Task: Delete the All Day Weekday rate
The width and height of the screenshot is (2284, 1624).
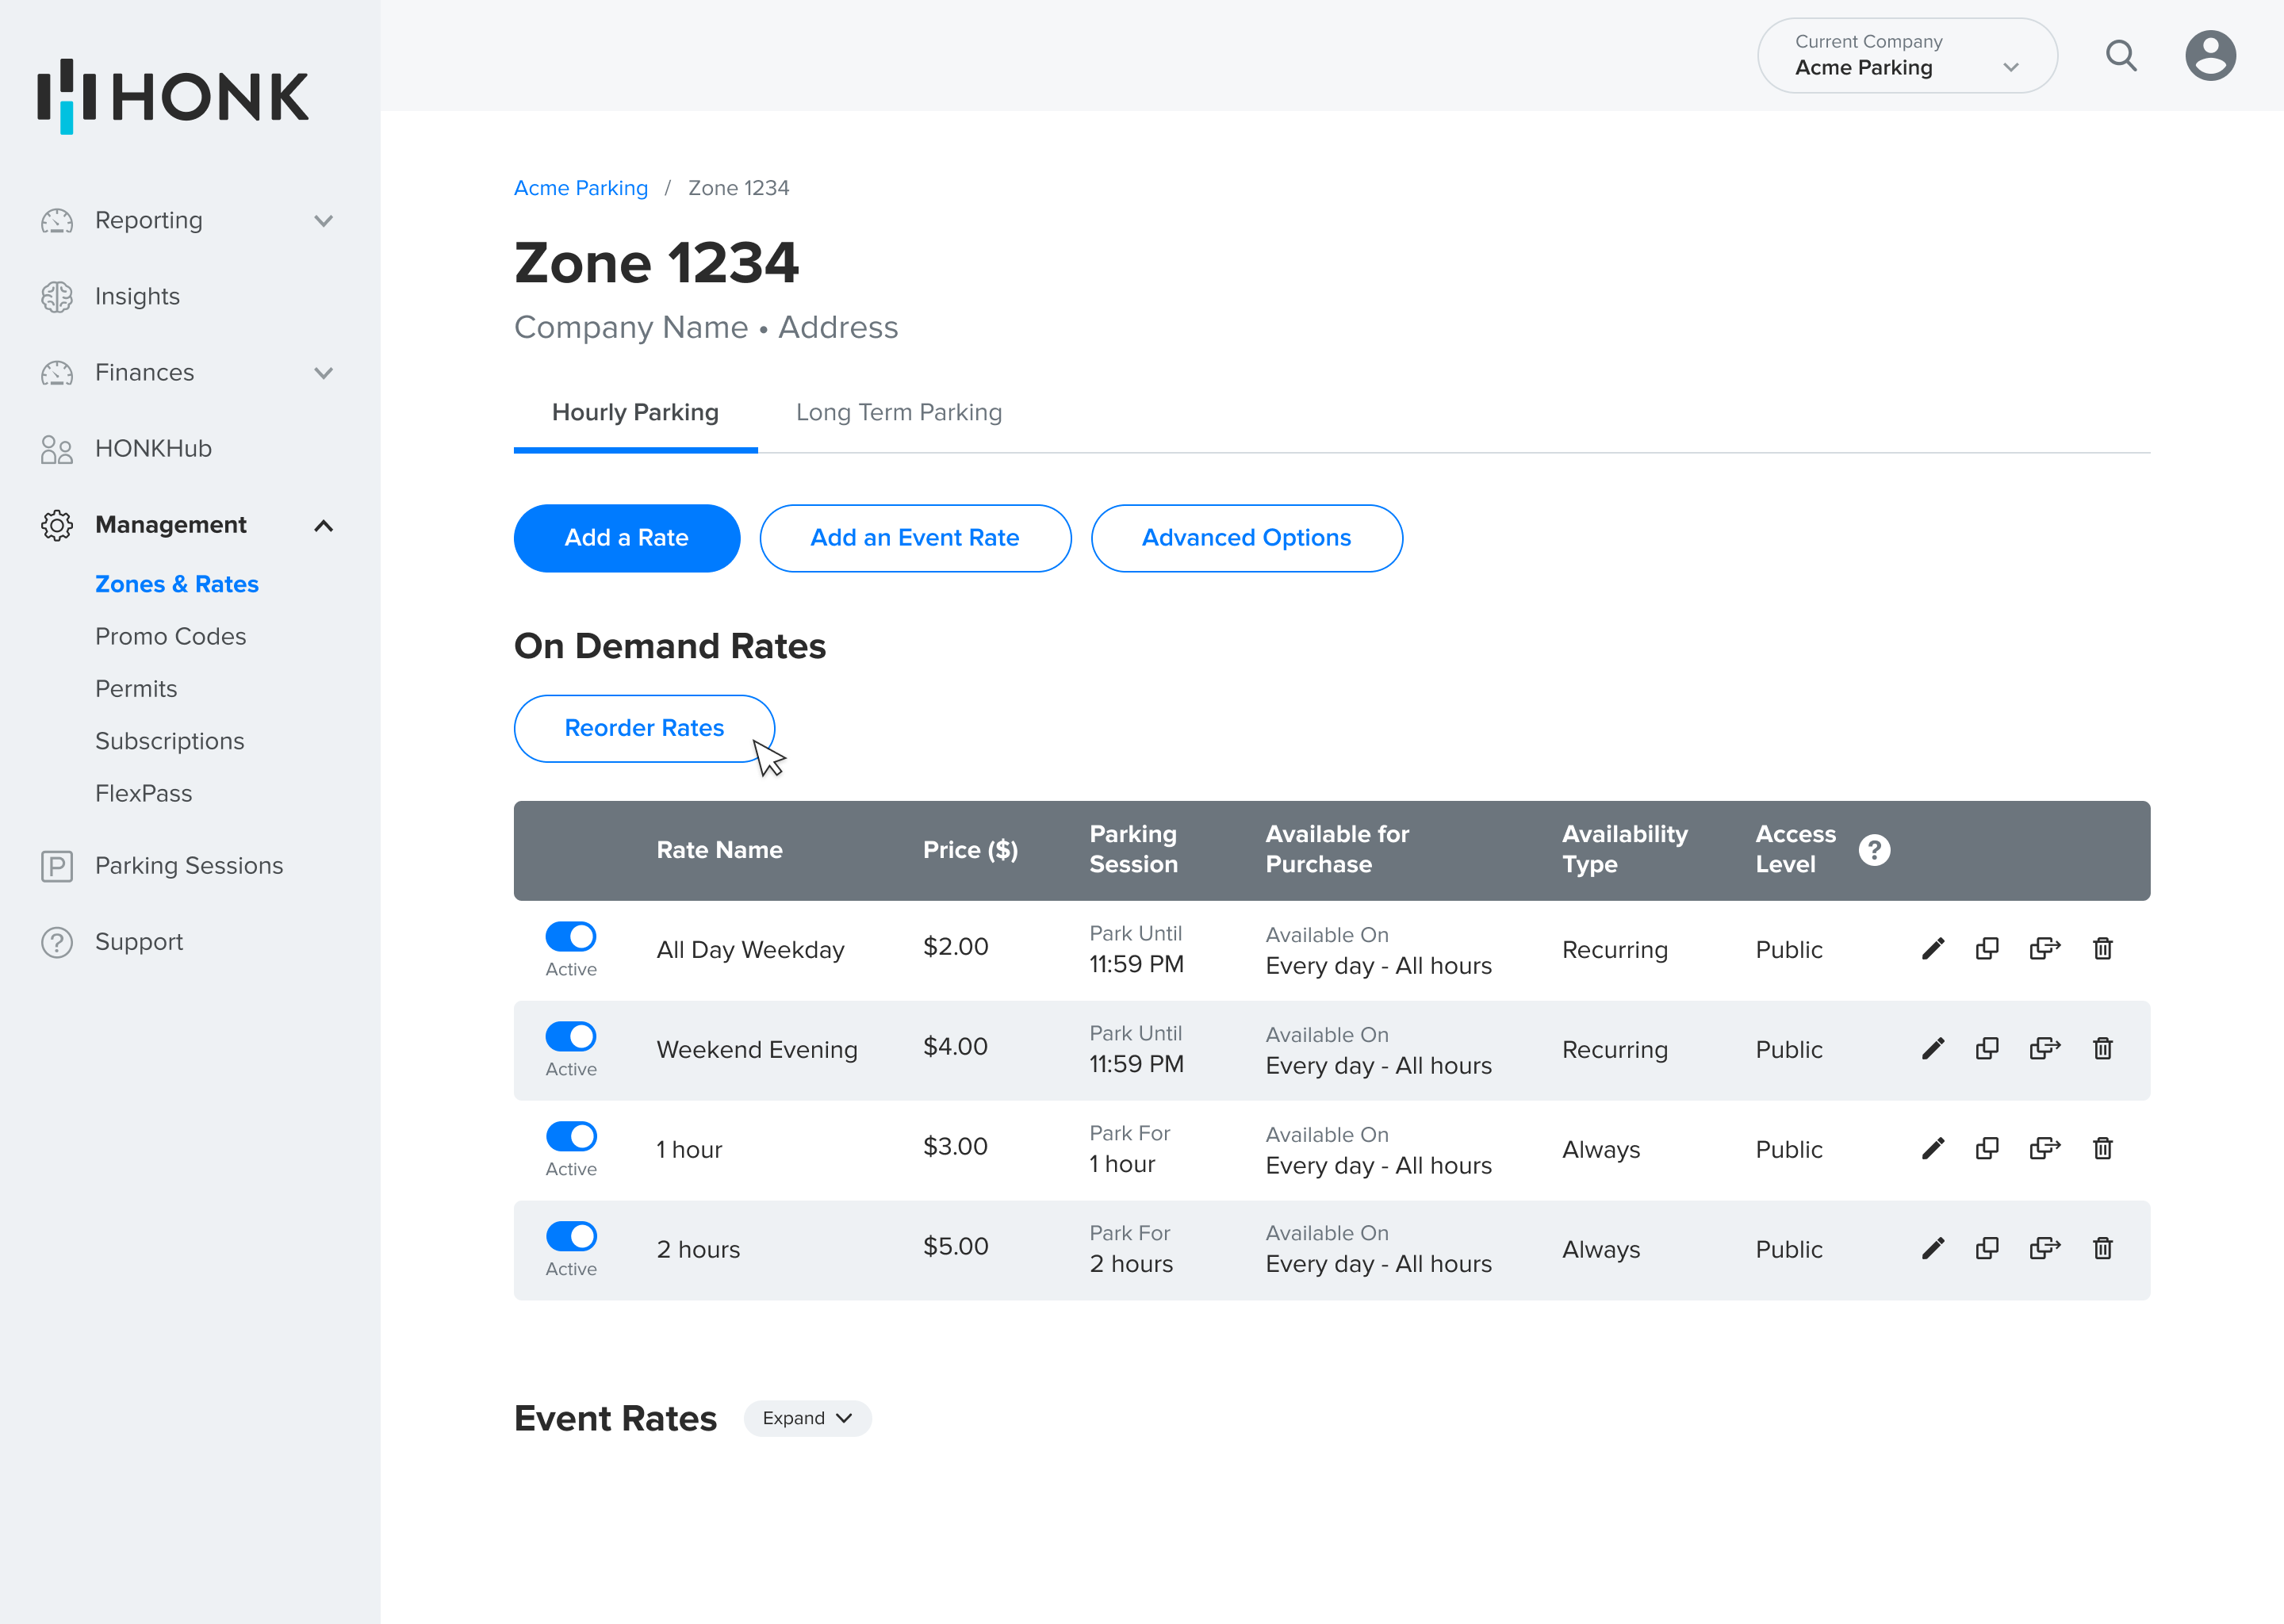Action: (2102, 949)
